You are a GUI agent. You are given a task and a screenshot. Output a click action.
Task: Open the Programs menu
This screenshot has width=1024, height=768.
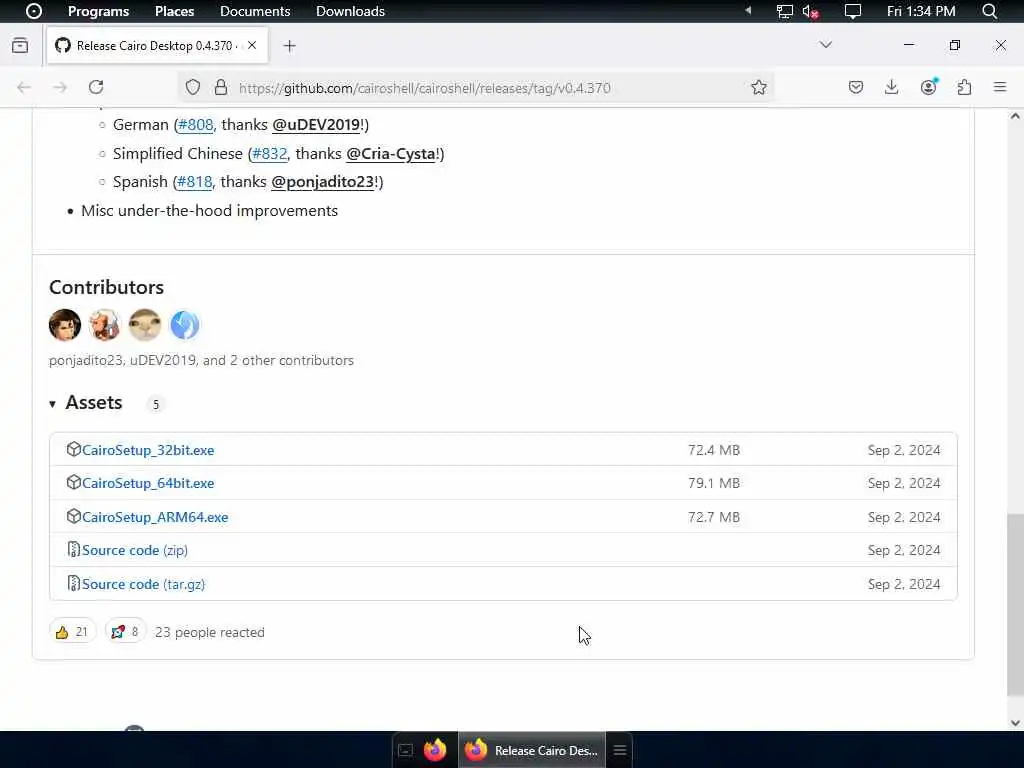(x=98, y=11)
